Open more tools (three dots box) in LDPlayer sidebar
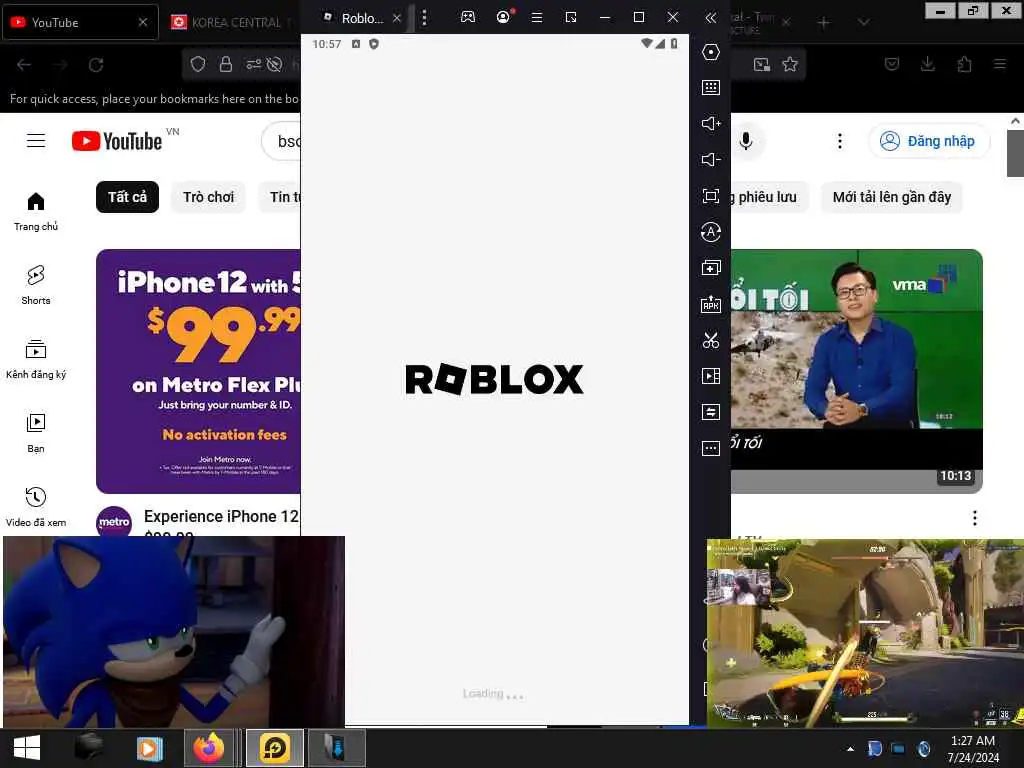The image size is (1024, 768). click(x=711, y=448)
